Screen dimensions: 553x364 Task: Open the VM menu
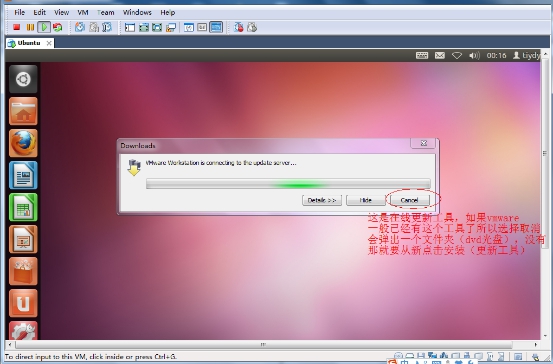click(x=83, y=12)
